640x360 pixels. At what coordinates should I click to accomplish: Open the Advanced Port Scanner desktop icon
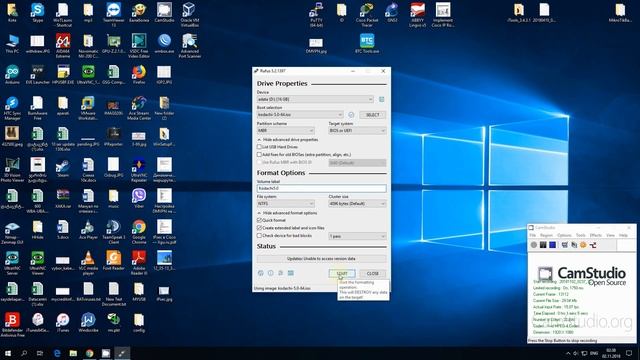(x=189, y=45)
